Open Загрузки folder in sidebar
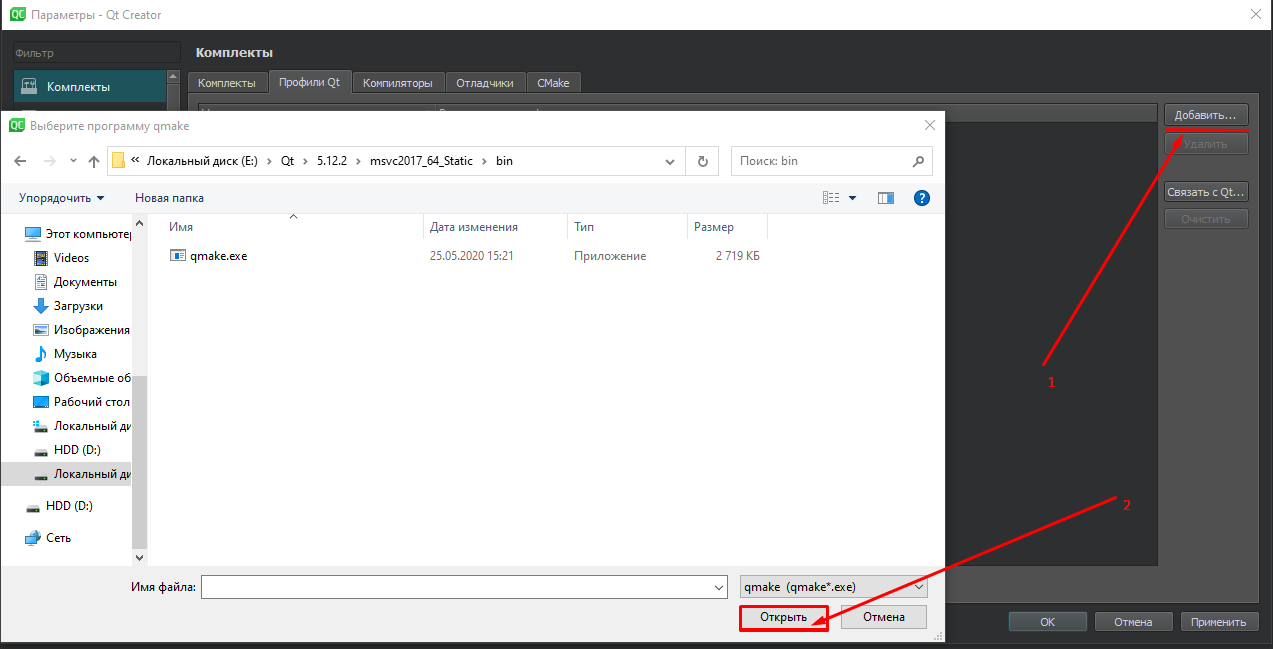The image size is (1273, 649). point(78,306)
